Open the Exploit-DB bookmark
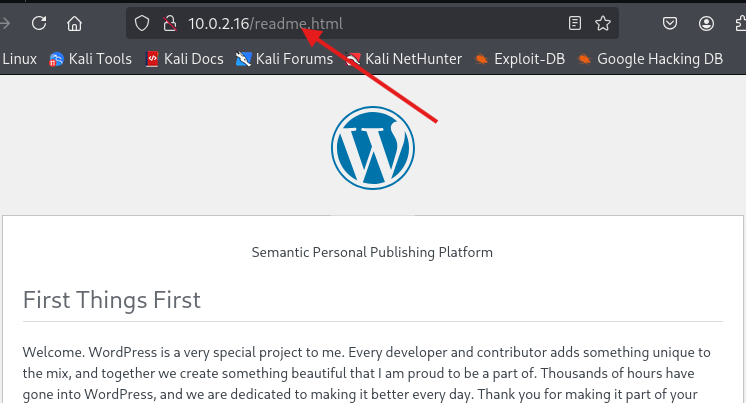 (520, 59)
